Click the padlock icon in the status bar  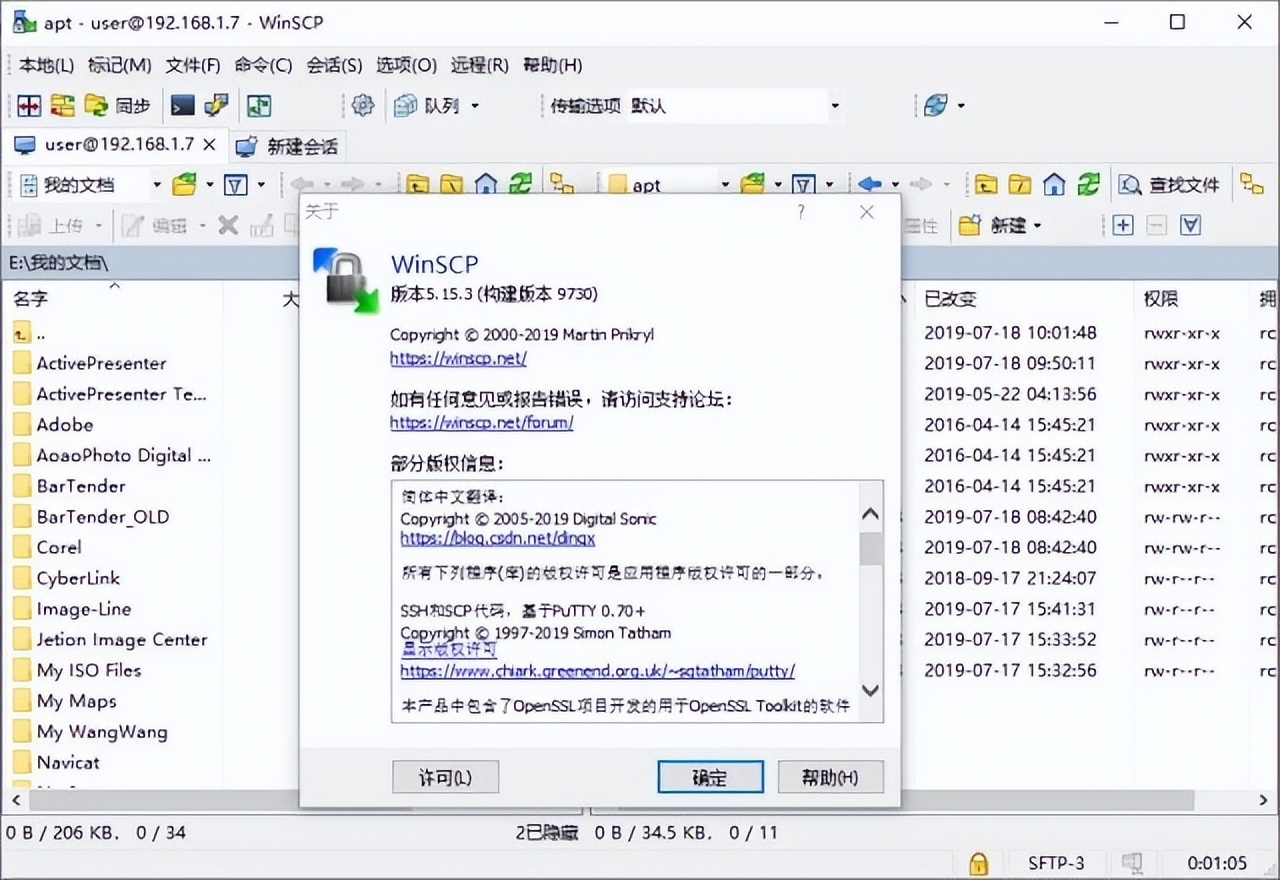click(979, 863)
